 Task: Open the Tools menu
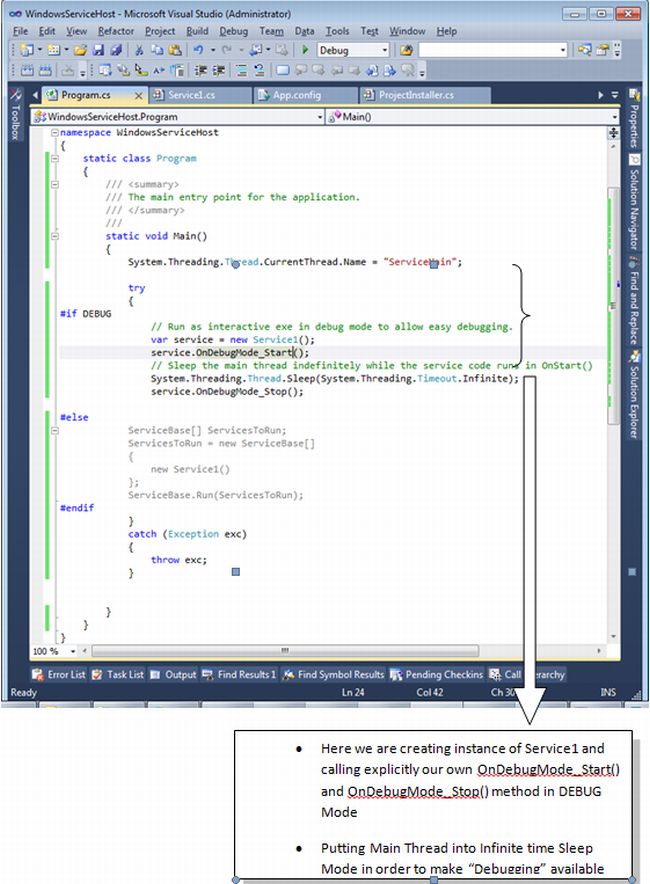(337, 31)
